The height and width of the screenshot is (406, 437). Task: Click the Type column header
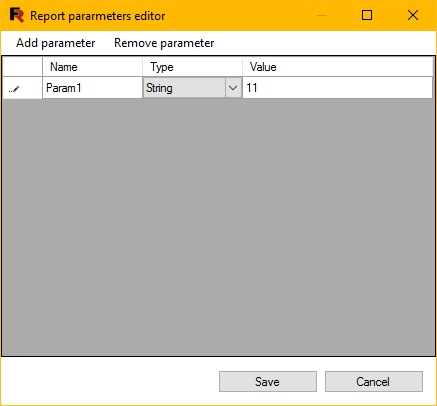click(192, 67)
